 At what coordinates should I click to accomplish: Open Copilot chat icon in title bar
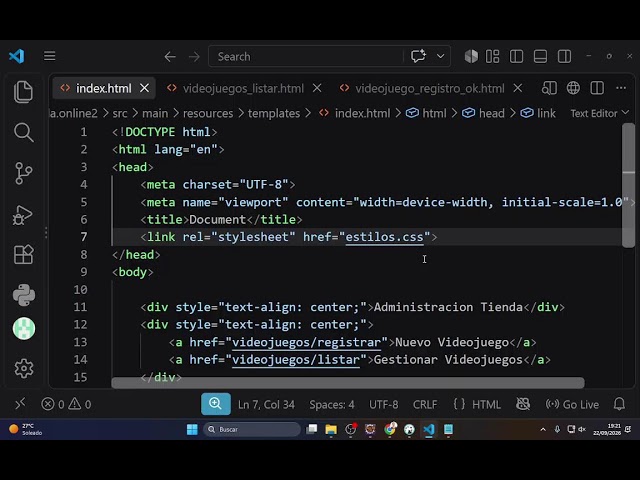click(x=418, y=56)
